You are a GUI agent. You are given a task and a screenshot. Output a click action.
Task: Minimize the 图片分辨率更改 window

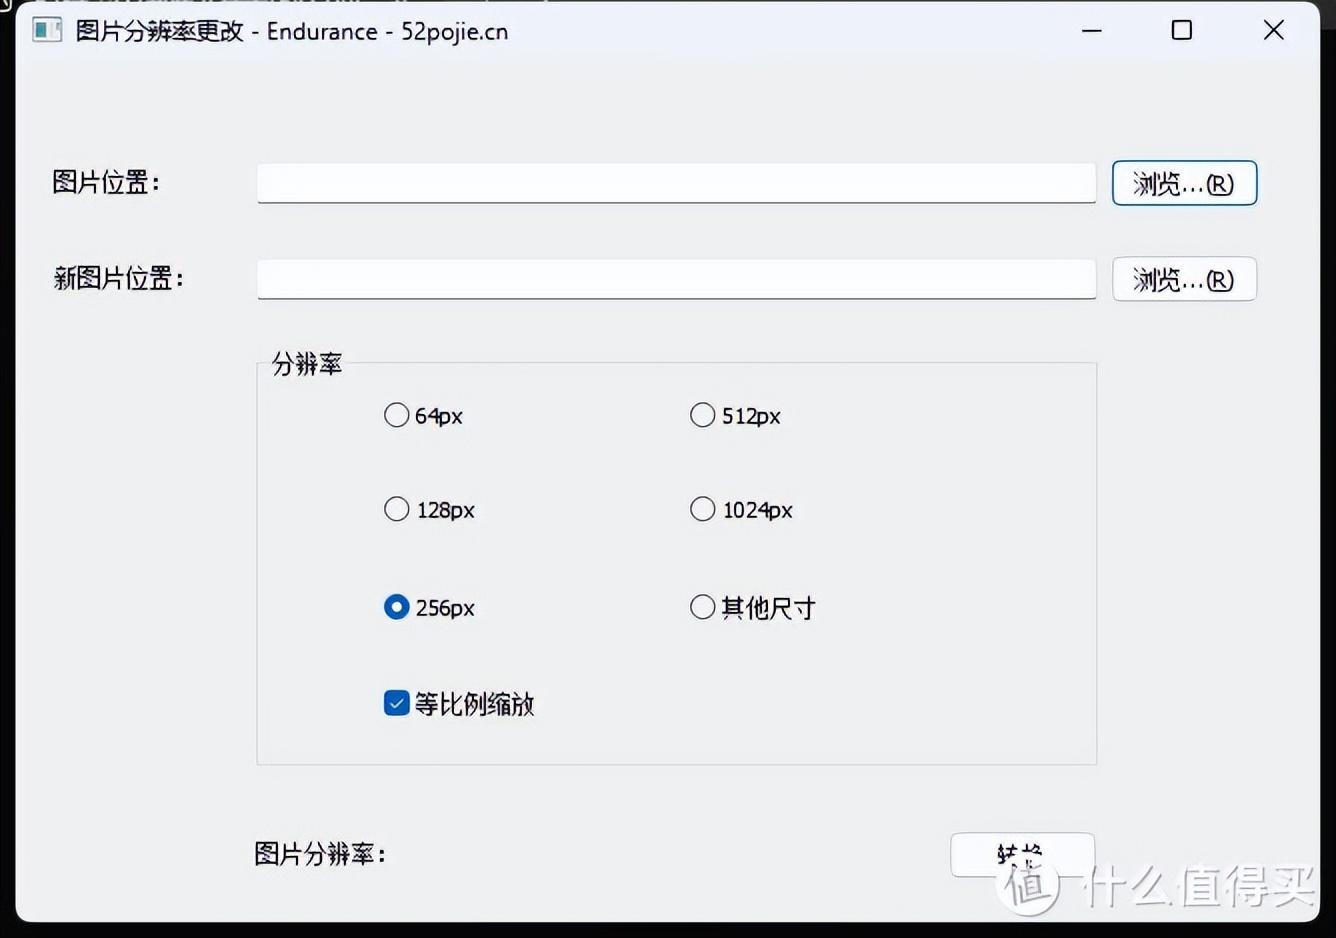tap(1091, 30)
